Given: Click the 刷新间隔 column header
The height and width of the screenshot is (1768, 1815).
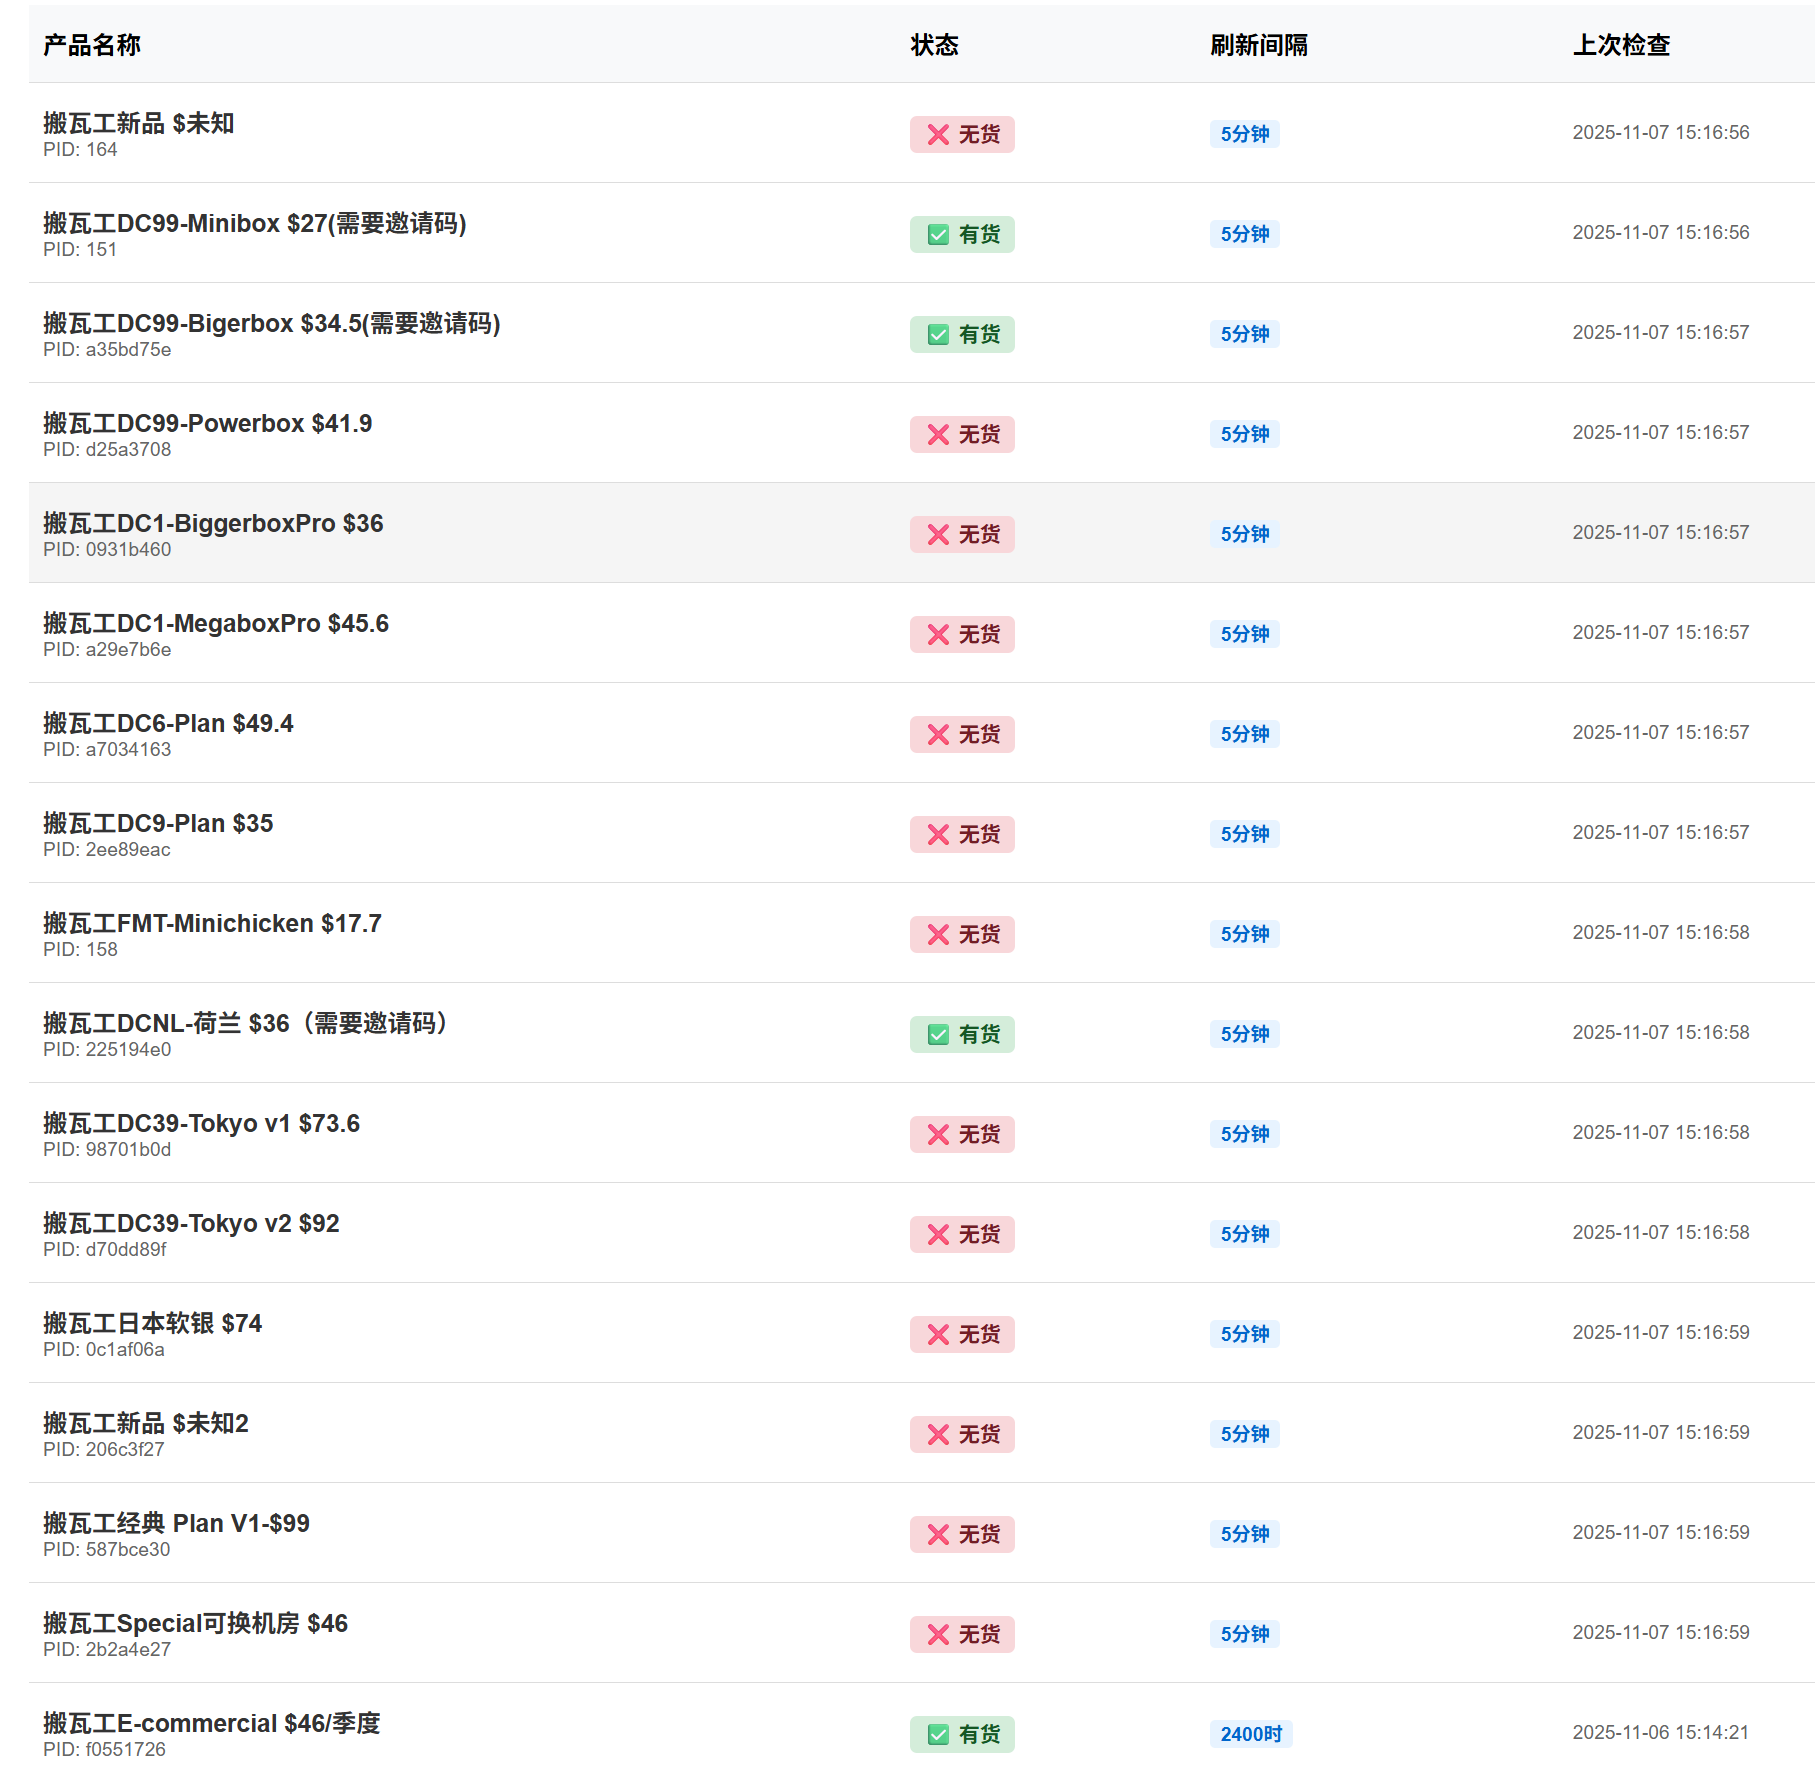Looking at the screenshot, I should pos(1258,45).
